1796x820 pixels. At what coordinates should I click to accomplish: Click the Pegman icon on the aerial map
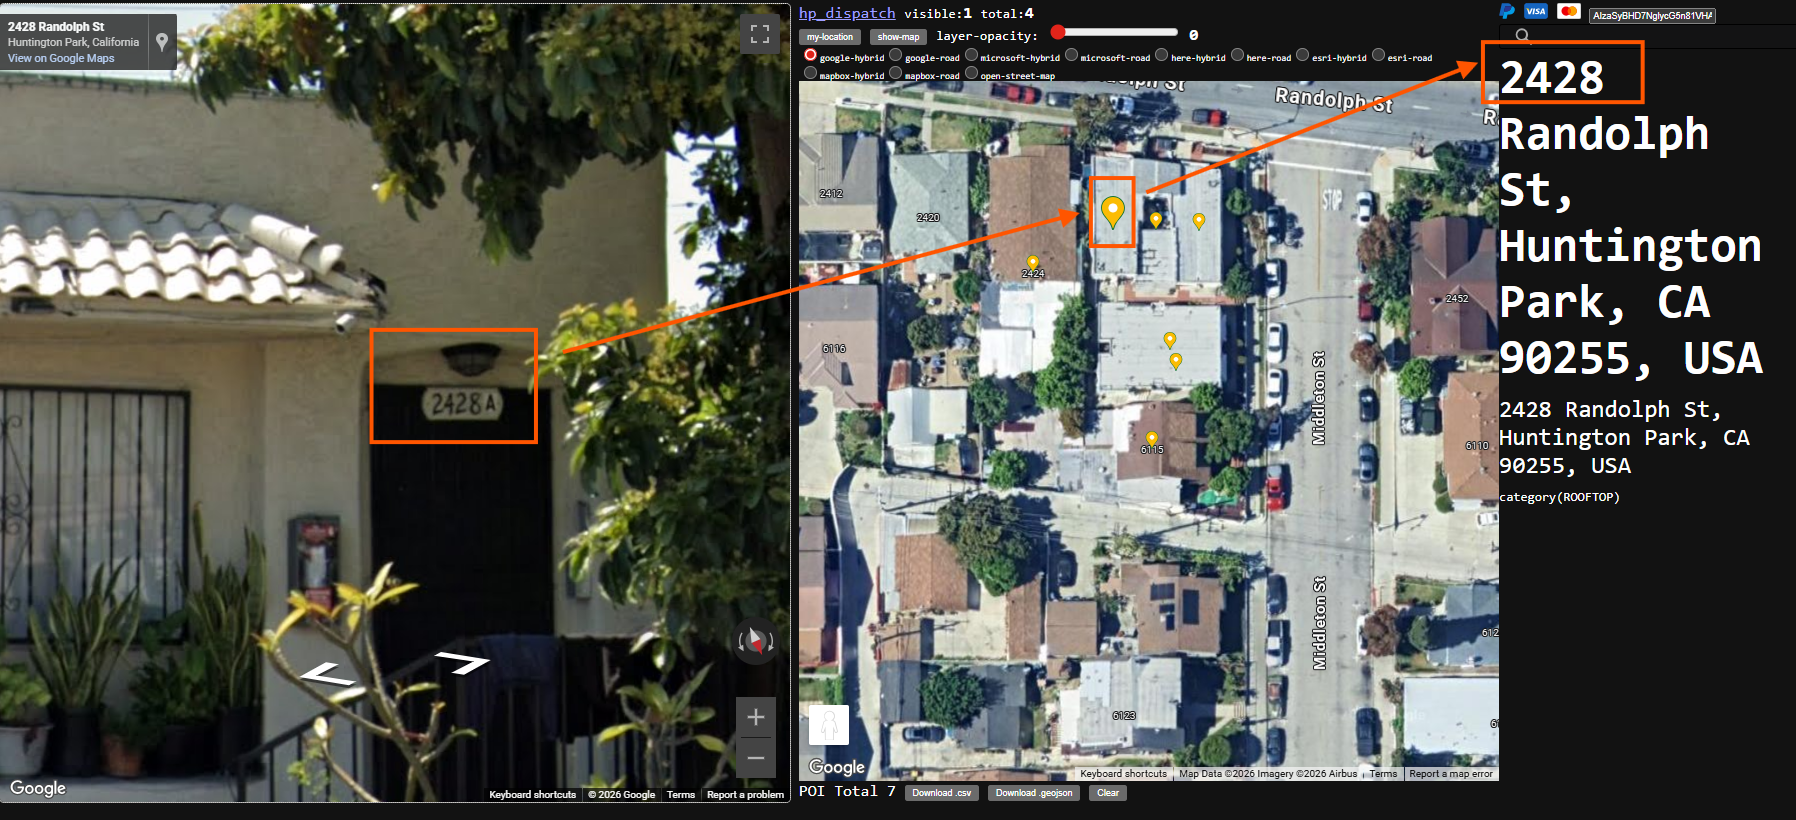828,725
